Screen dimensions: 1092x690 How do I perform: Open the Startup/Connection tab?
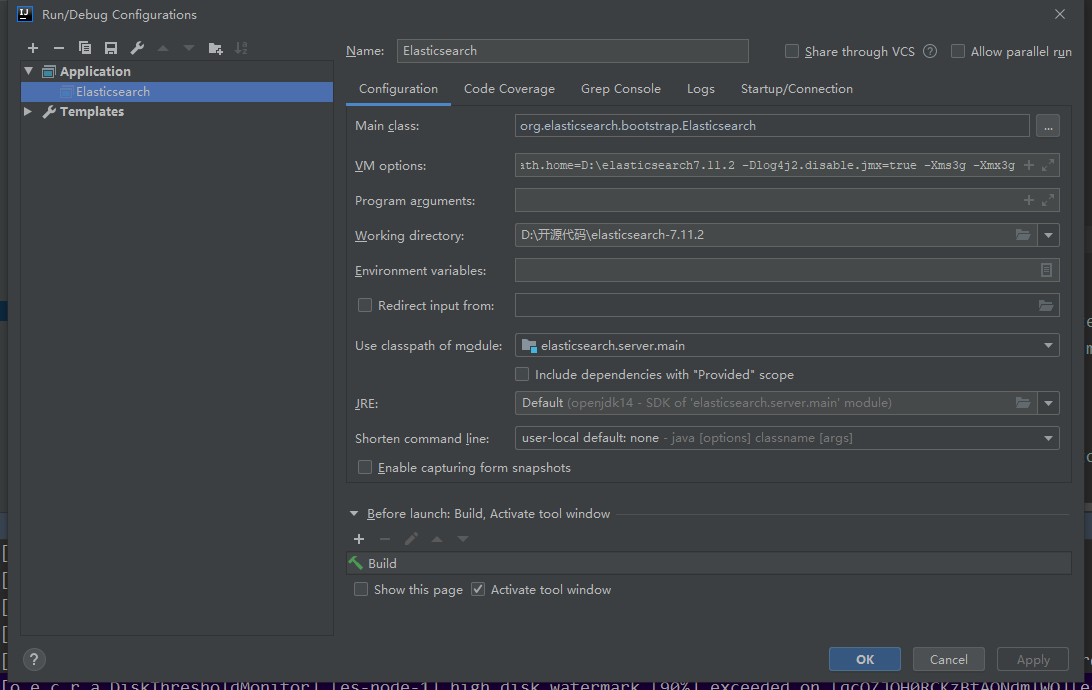click(x=797, y=89)
